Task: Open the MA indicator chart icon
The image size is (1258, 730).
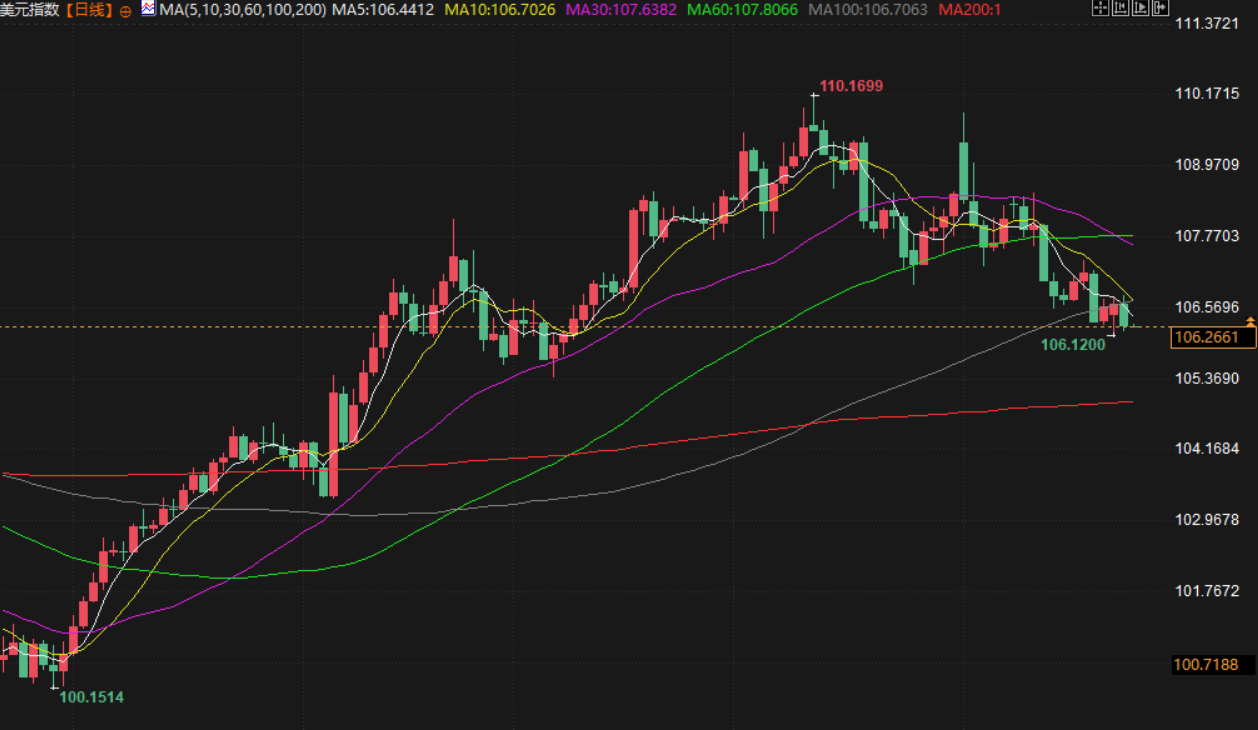Action: click(x=148, y=9)
